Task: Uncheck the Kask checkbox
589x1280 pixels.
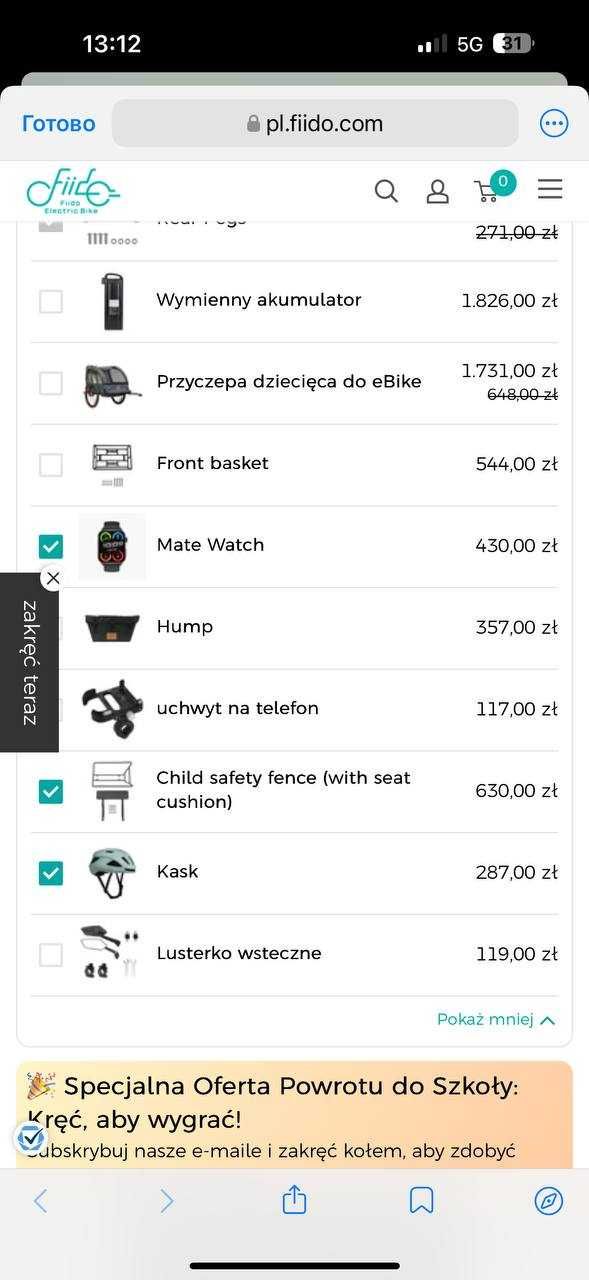Action: [50, 873]
